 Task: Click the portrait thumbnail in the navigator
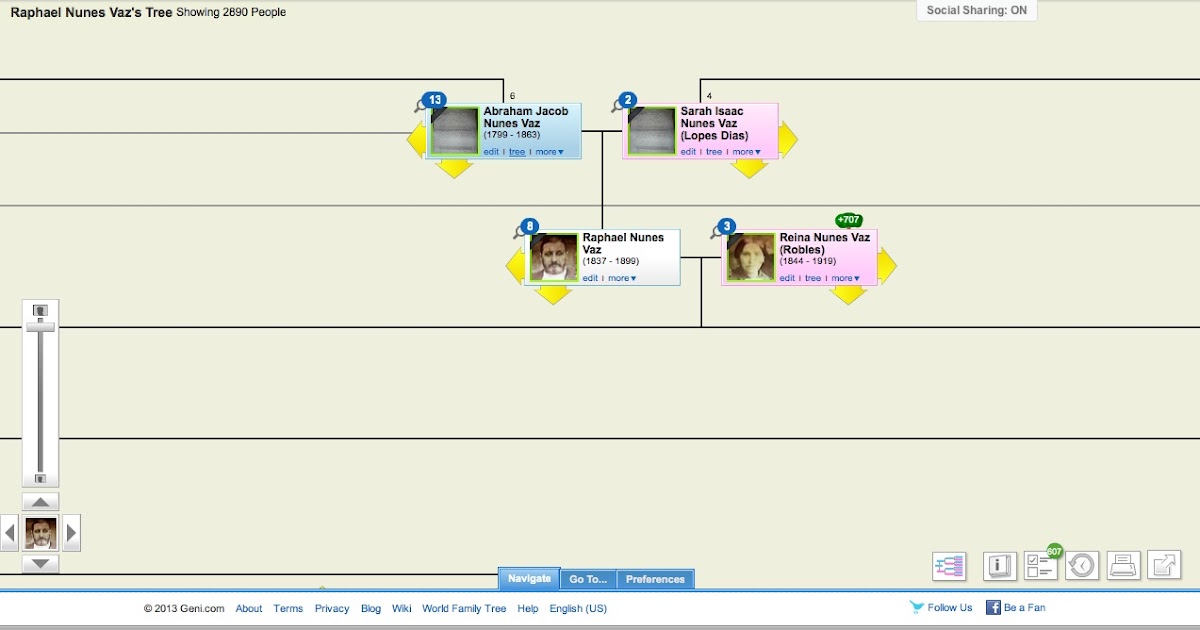click(40, 533)
